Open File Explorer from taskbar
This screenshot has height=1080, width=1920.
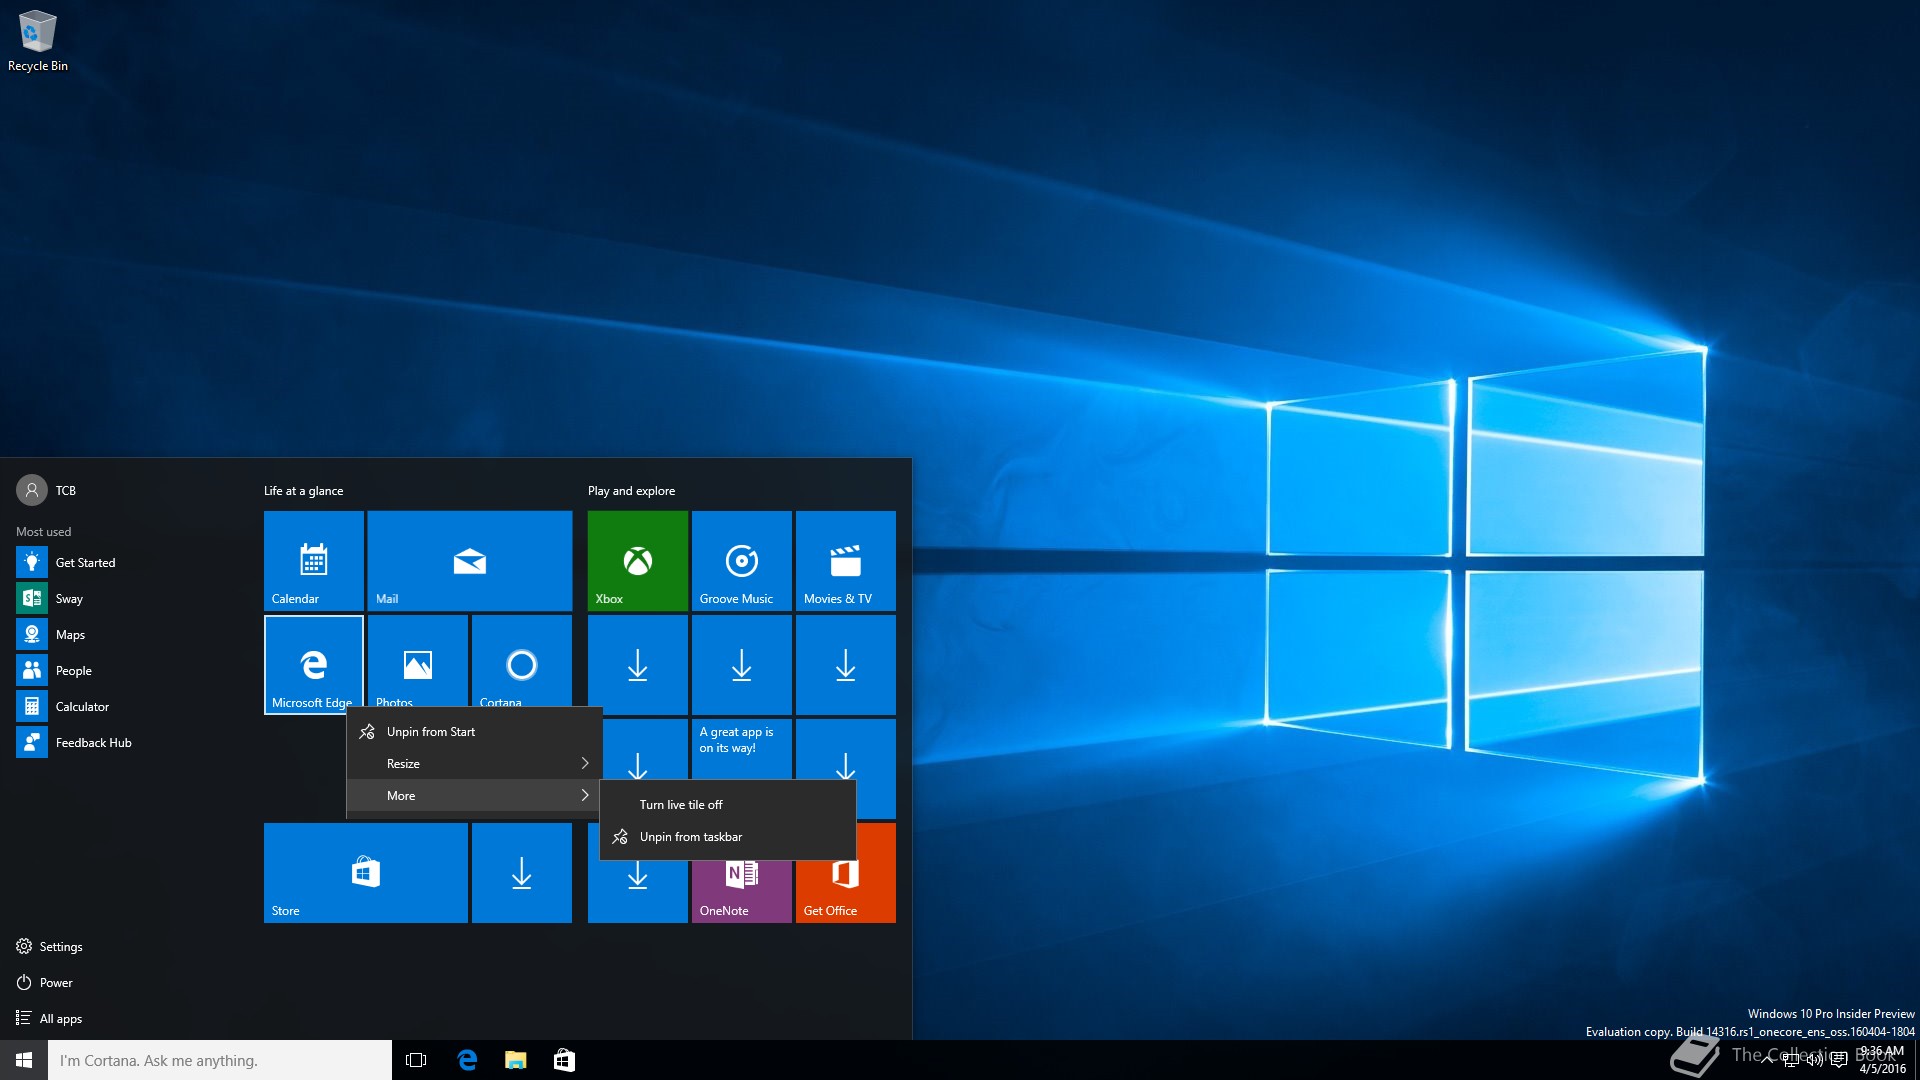tap(515, 1060)
